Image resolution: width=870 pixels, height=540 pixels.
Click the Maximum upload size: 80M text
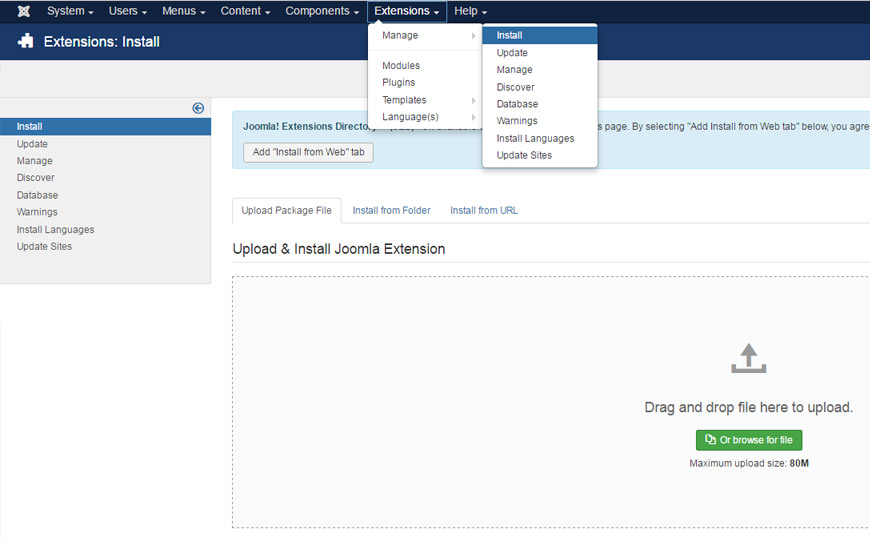(748, 463)
